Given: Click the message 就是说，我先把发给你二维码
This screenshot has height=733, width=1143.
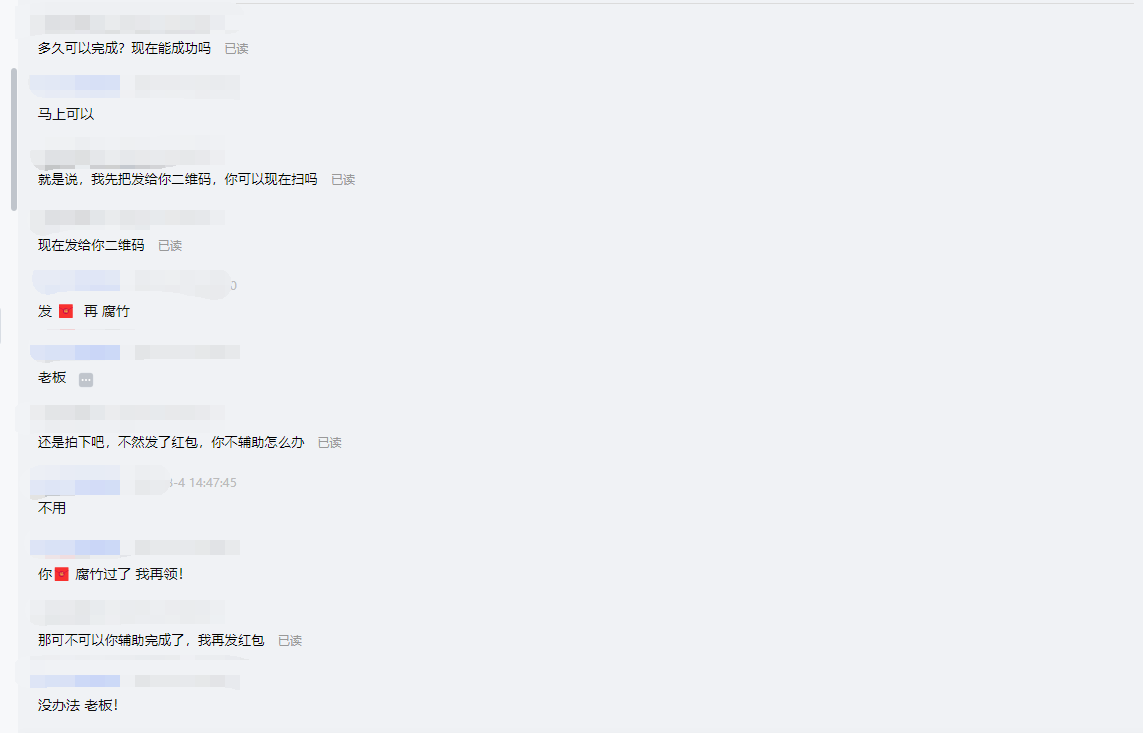Looking at the screenshot, I should pyautogui.click(x=177, y=179).
